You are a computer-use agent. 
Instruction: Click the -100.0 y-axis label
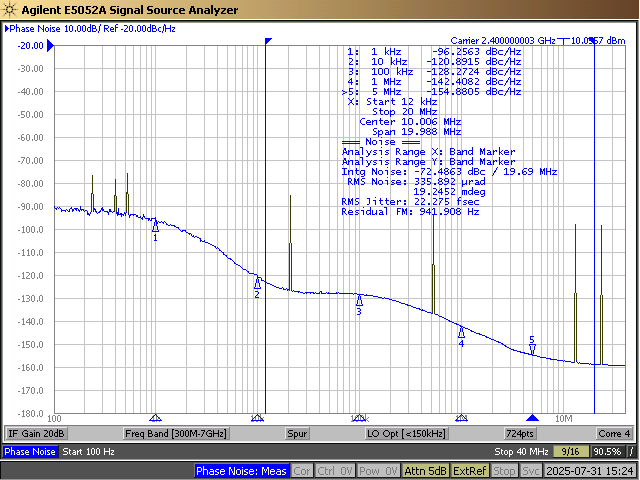click(x=31, y=230)
